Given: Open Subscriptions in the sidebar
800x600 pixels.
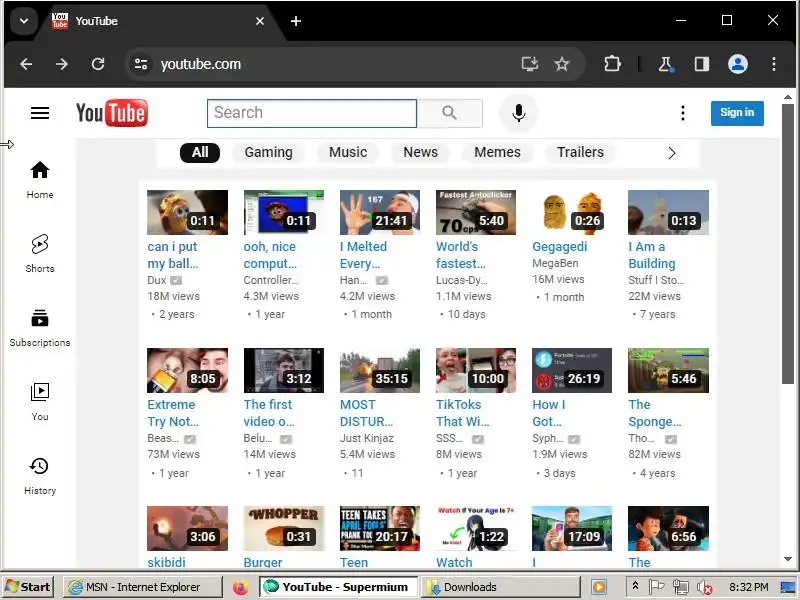Looking at the screenshot, I should tap(40, 328).
